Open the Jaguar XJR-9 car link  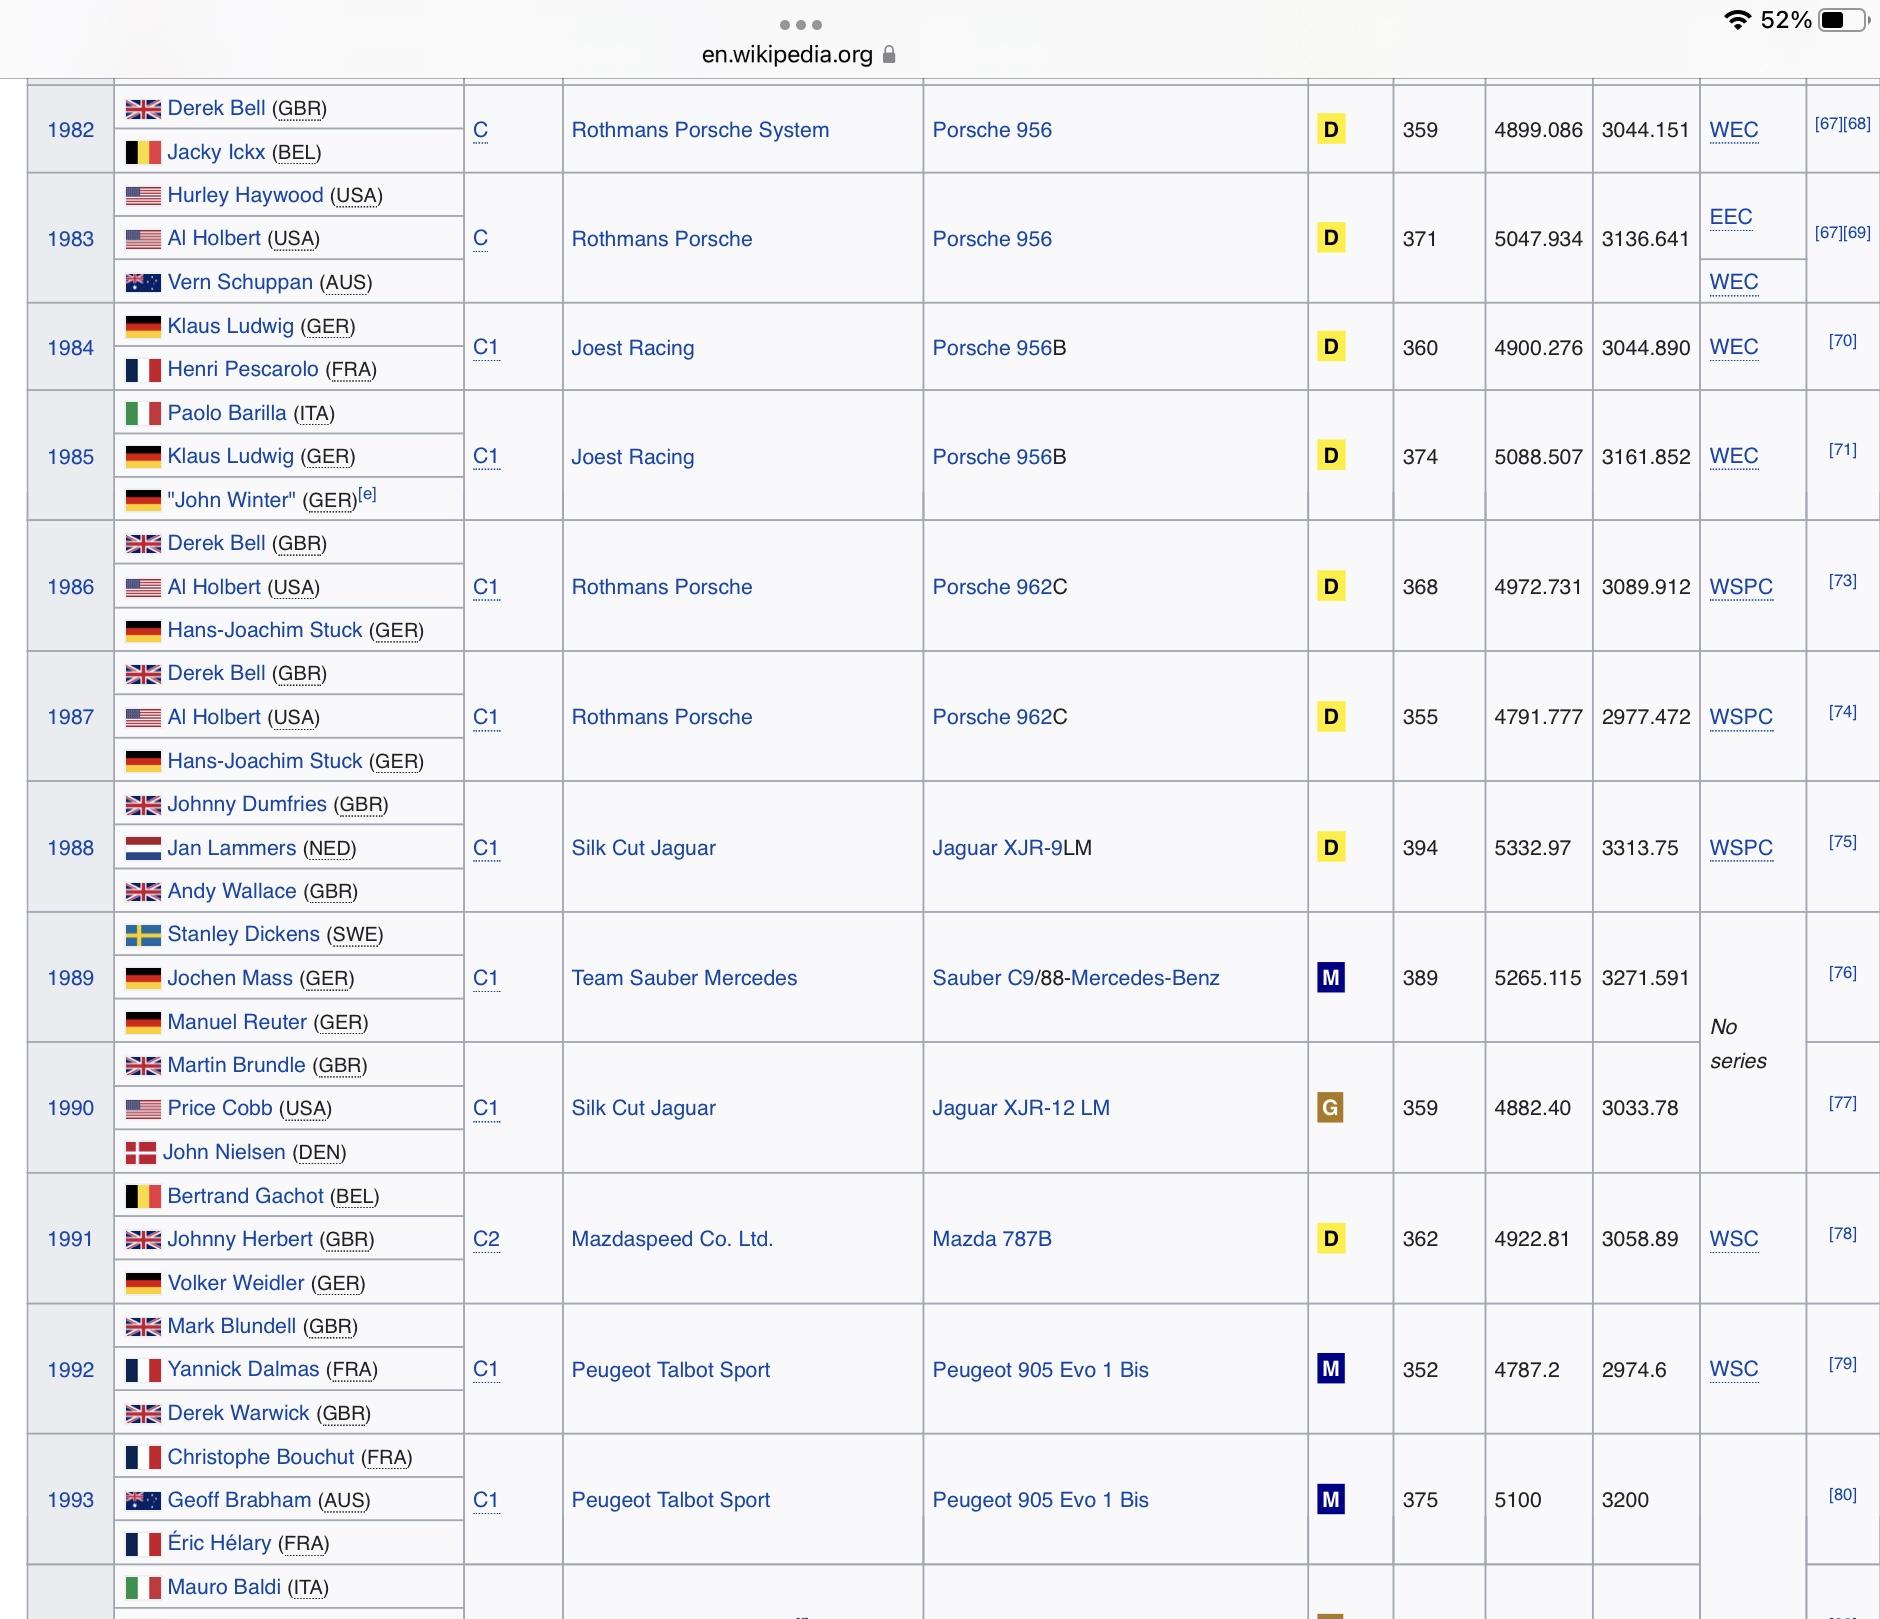pyautogui.click(x=997, y=848)
